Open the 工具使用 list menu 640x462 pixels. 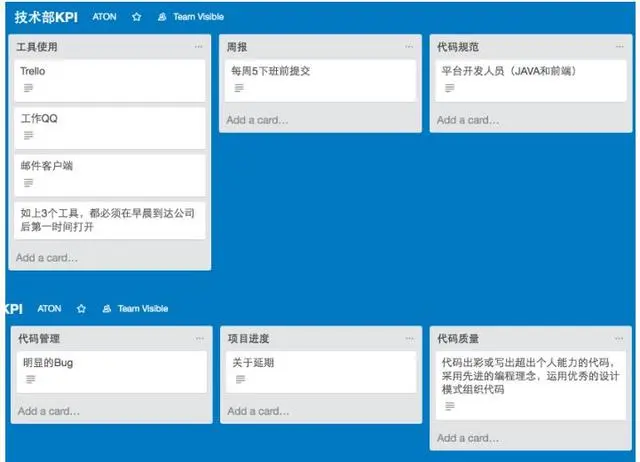coord(198,46)
